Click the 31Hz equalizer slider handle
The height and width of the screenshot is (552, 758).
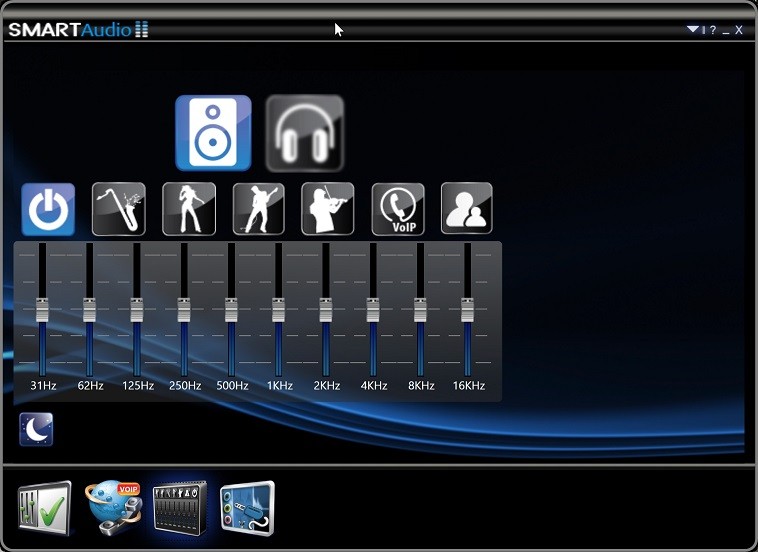43,310
